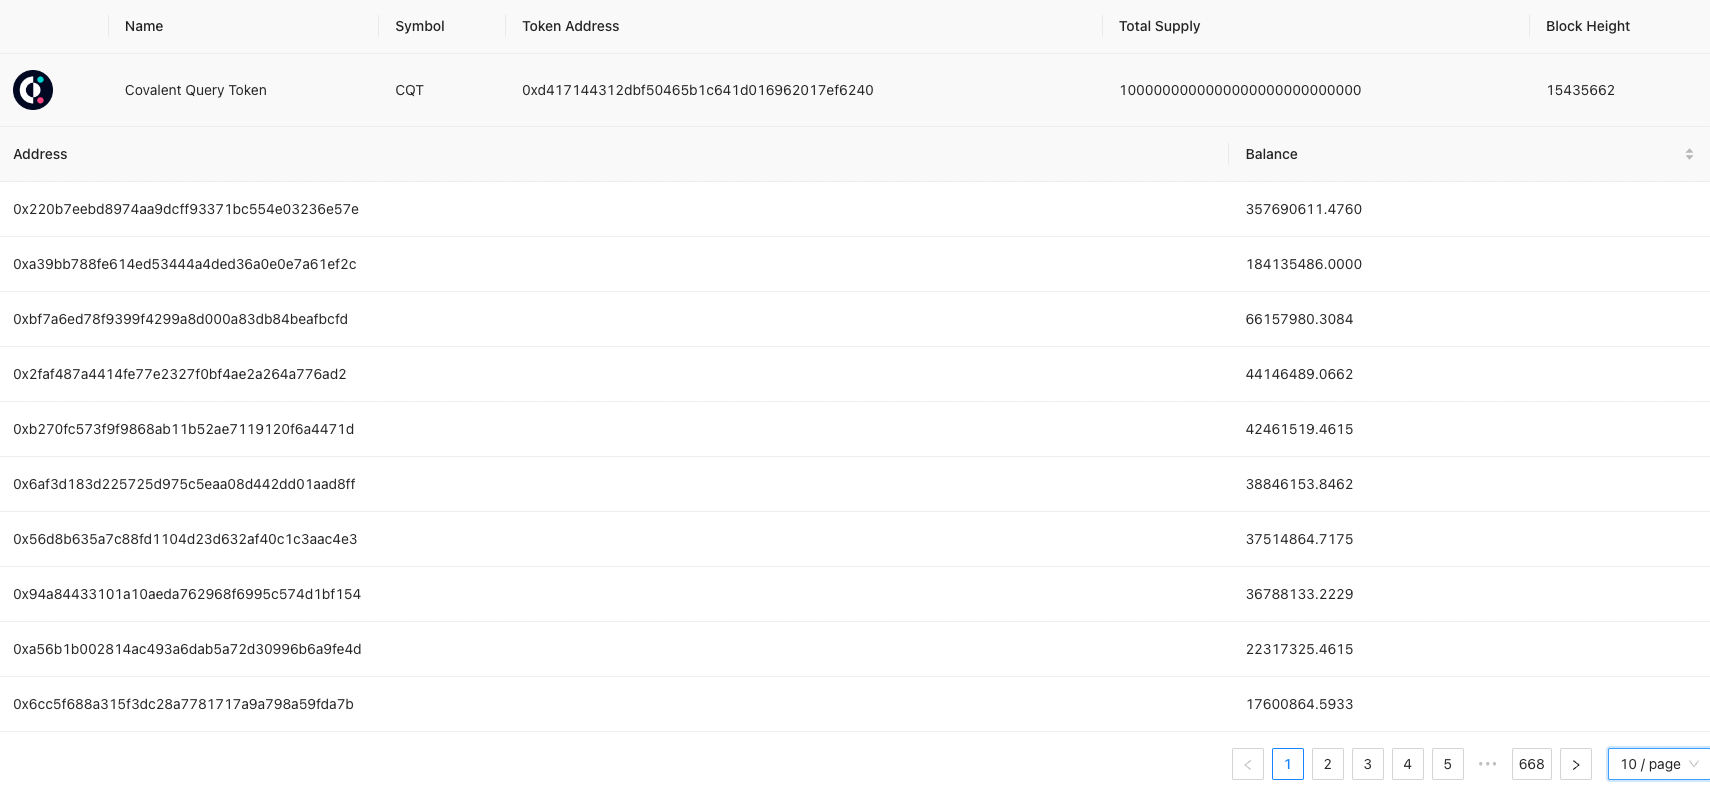The height and width of the screenshot is (794, 1710).
Task: Click the Block Height column header
Action: [1588, 26]
